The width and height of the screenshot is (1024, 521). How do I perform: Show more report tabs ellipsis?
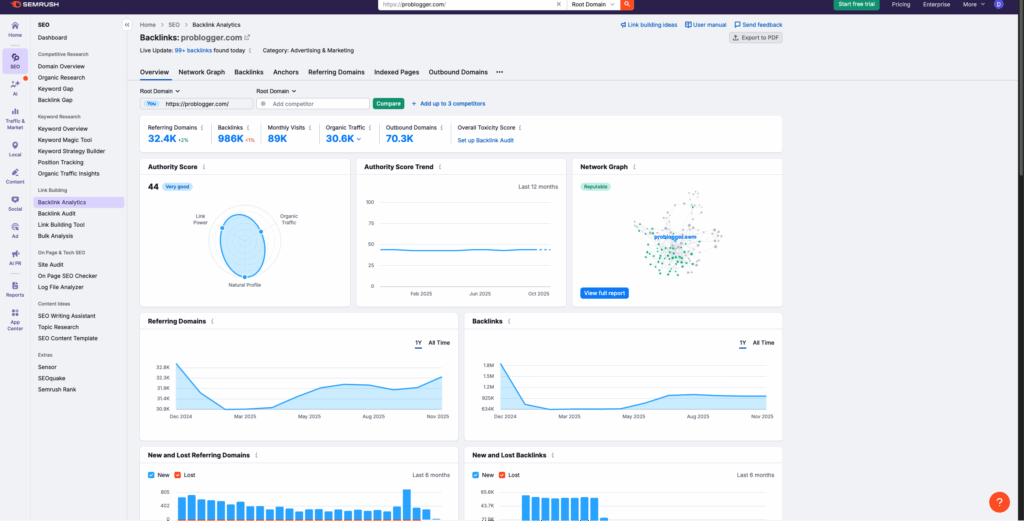(x=500, y=72)
